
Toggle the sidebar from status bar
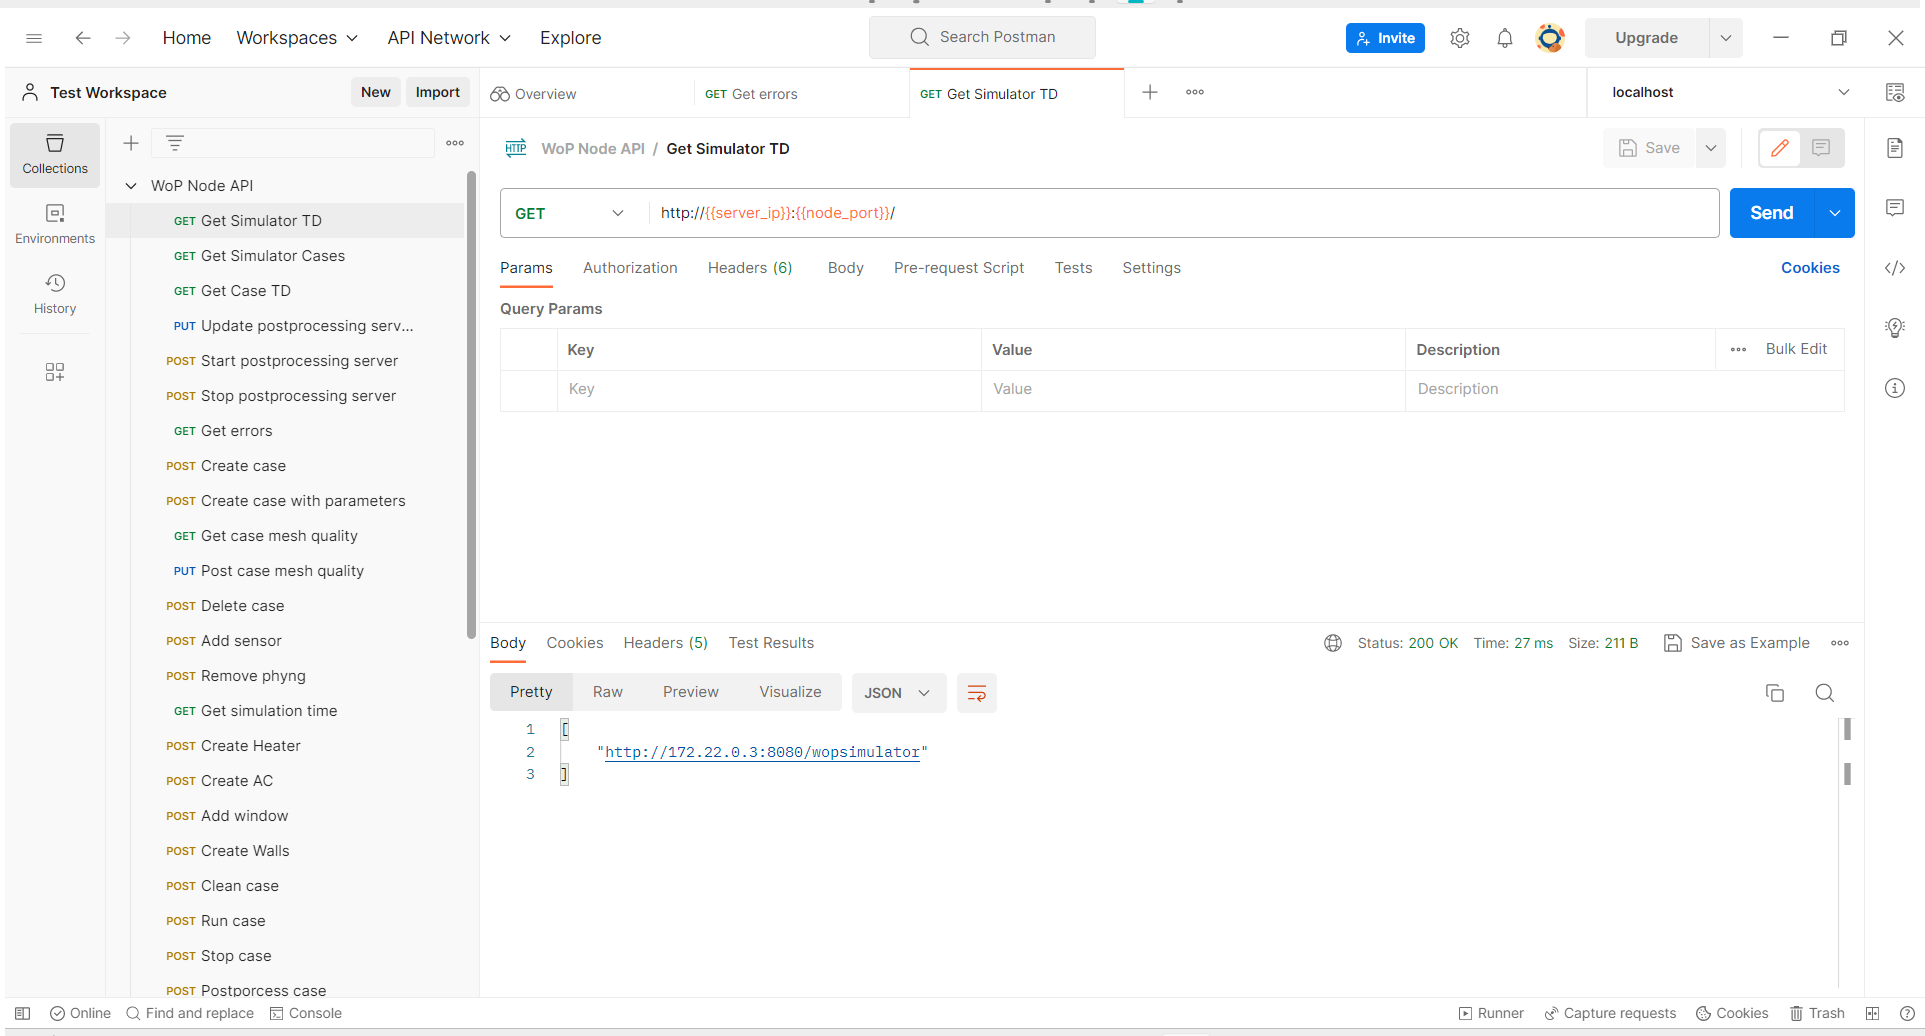pos(23,1013)
